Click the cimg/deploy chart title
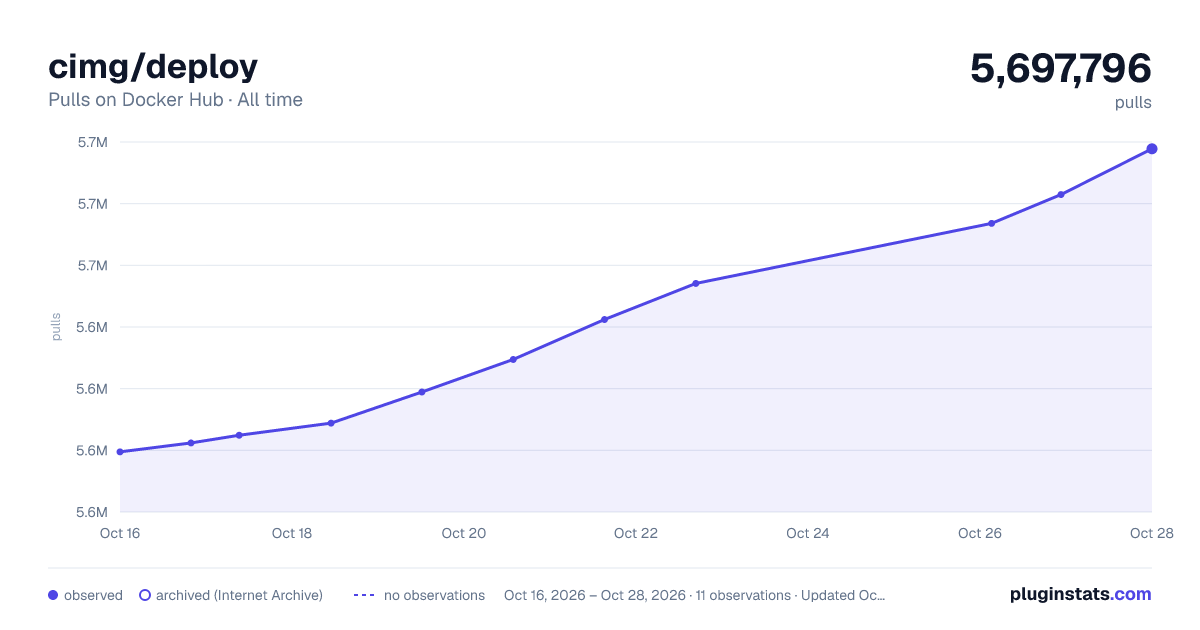Viewport: 1200px width, 630px height. click(x=153, y=66)
